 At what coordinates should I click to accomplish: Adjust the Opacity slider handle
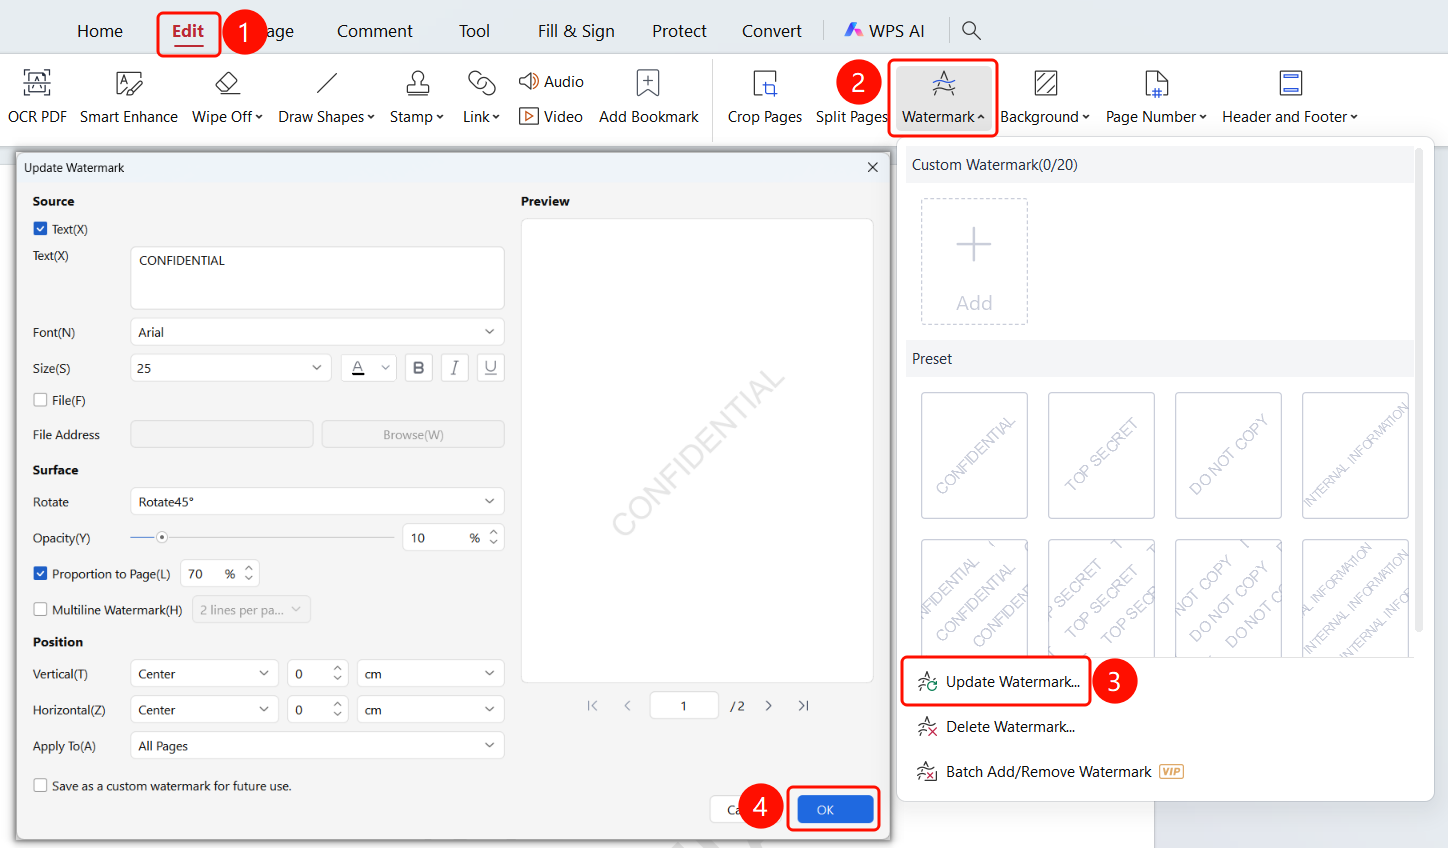(161, 537)
